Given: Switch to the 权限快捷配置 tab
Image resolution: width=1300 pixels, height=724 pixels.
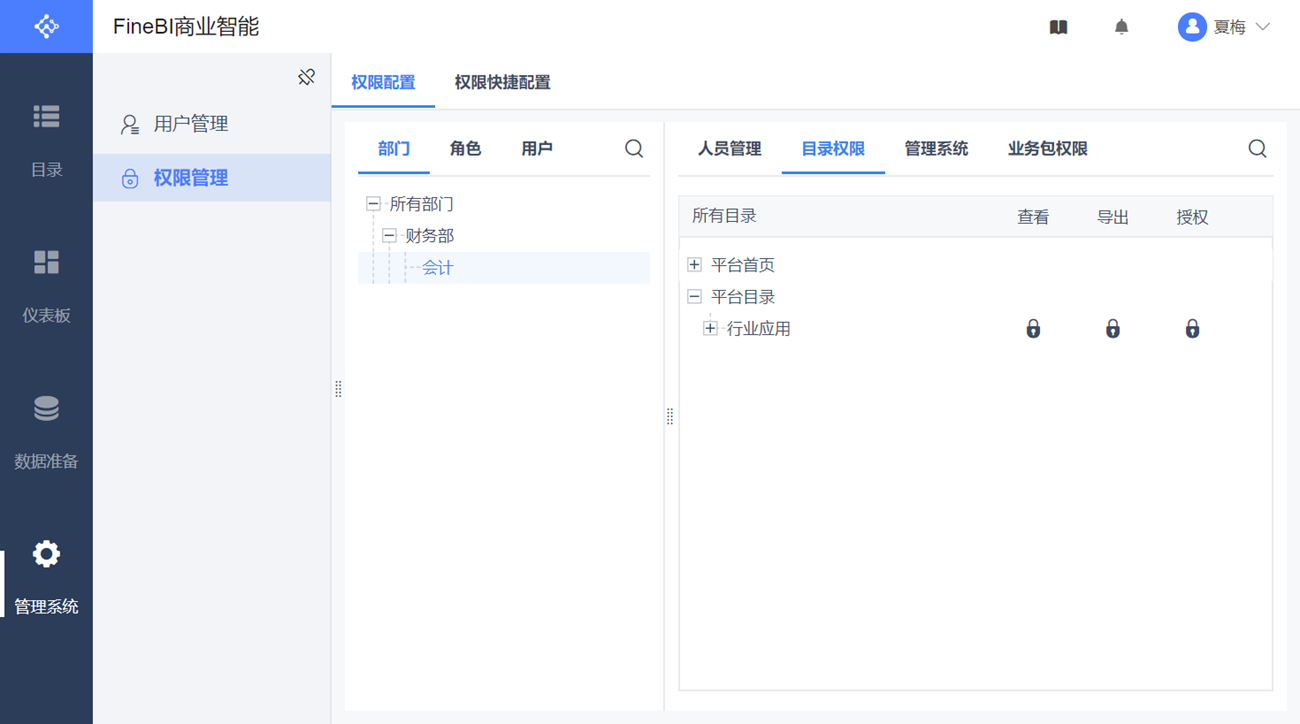Looking at the screenshot, I should click(x=502, y=83).
